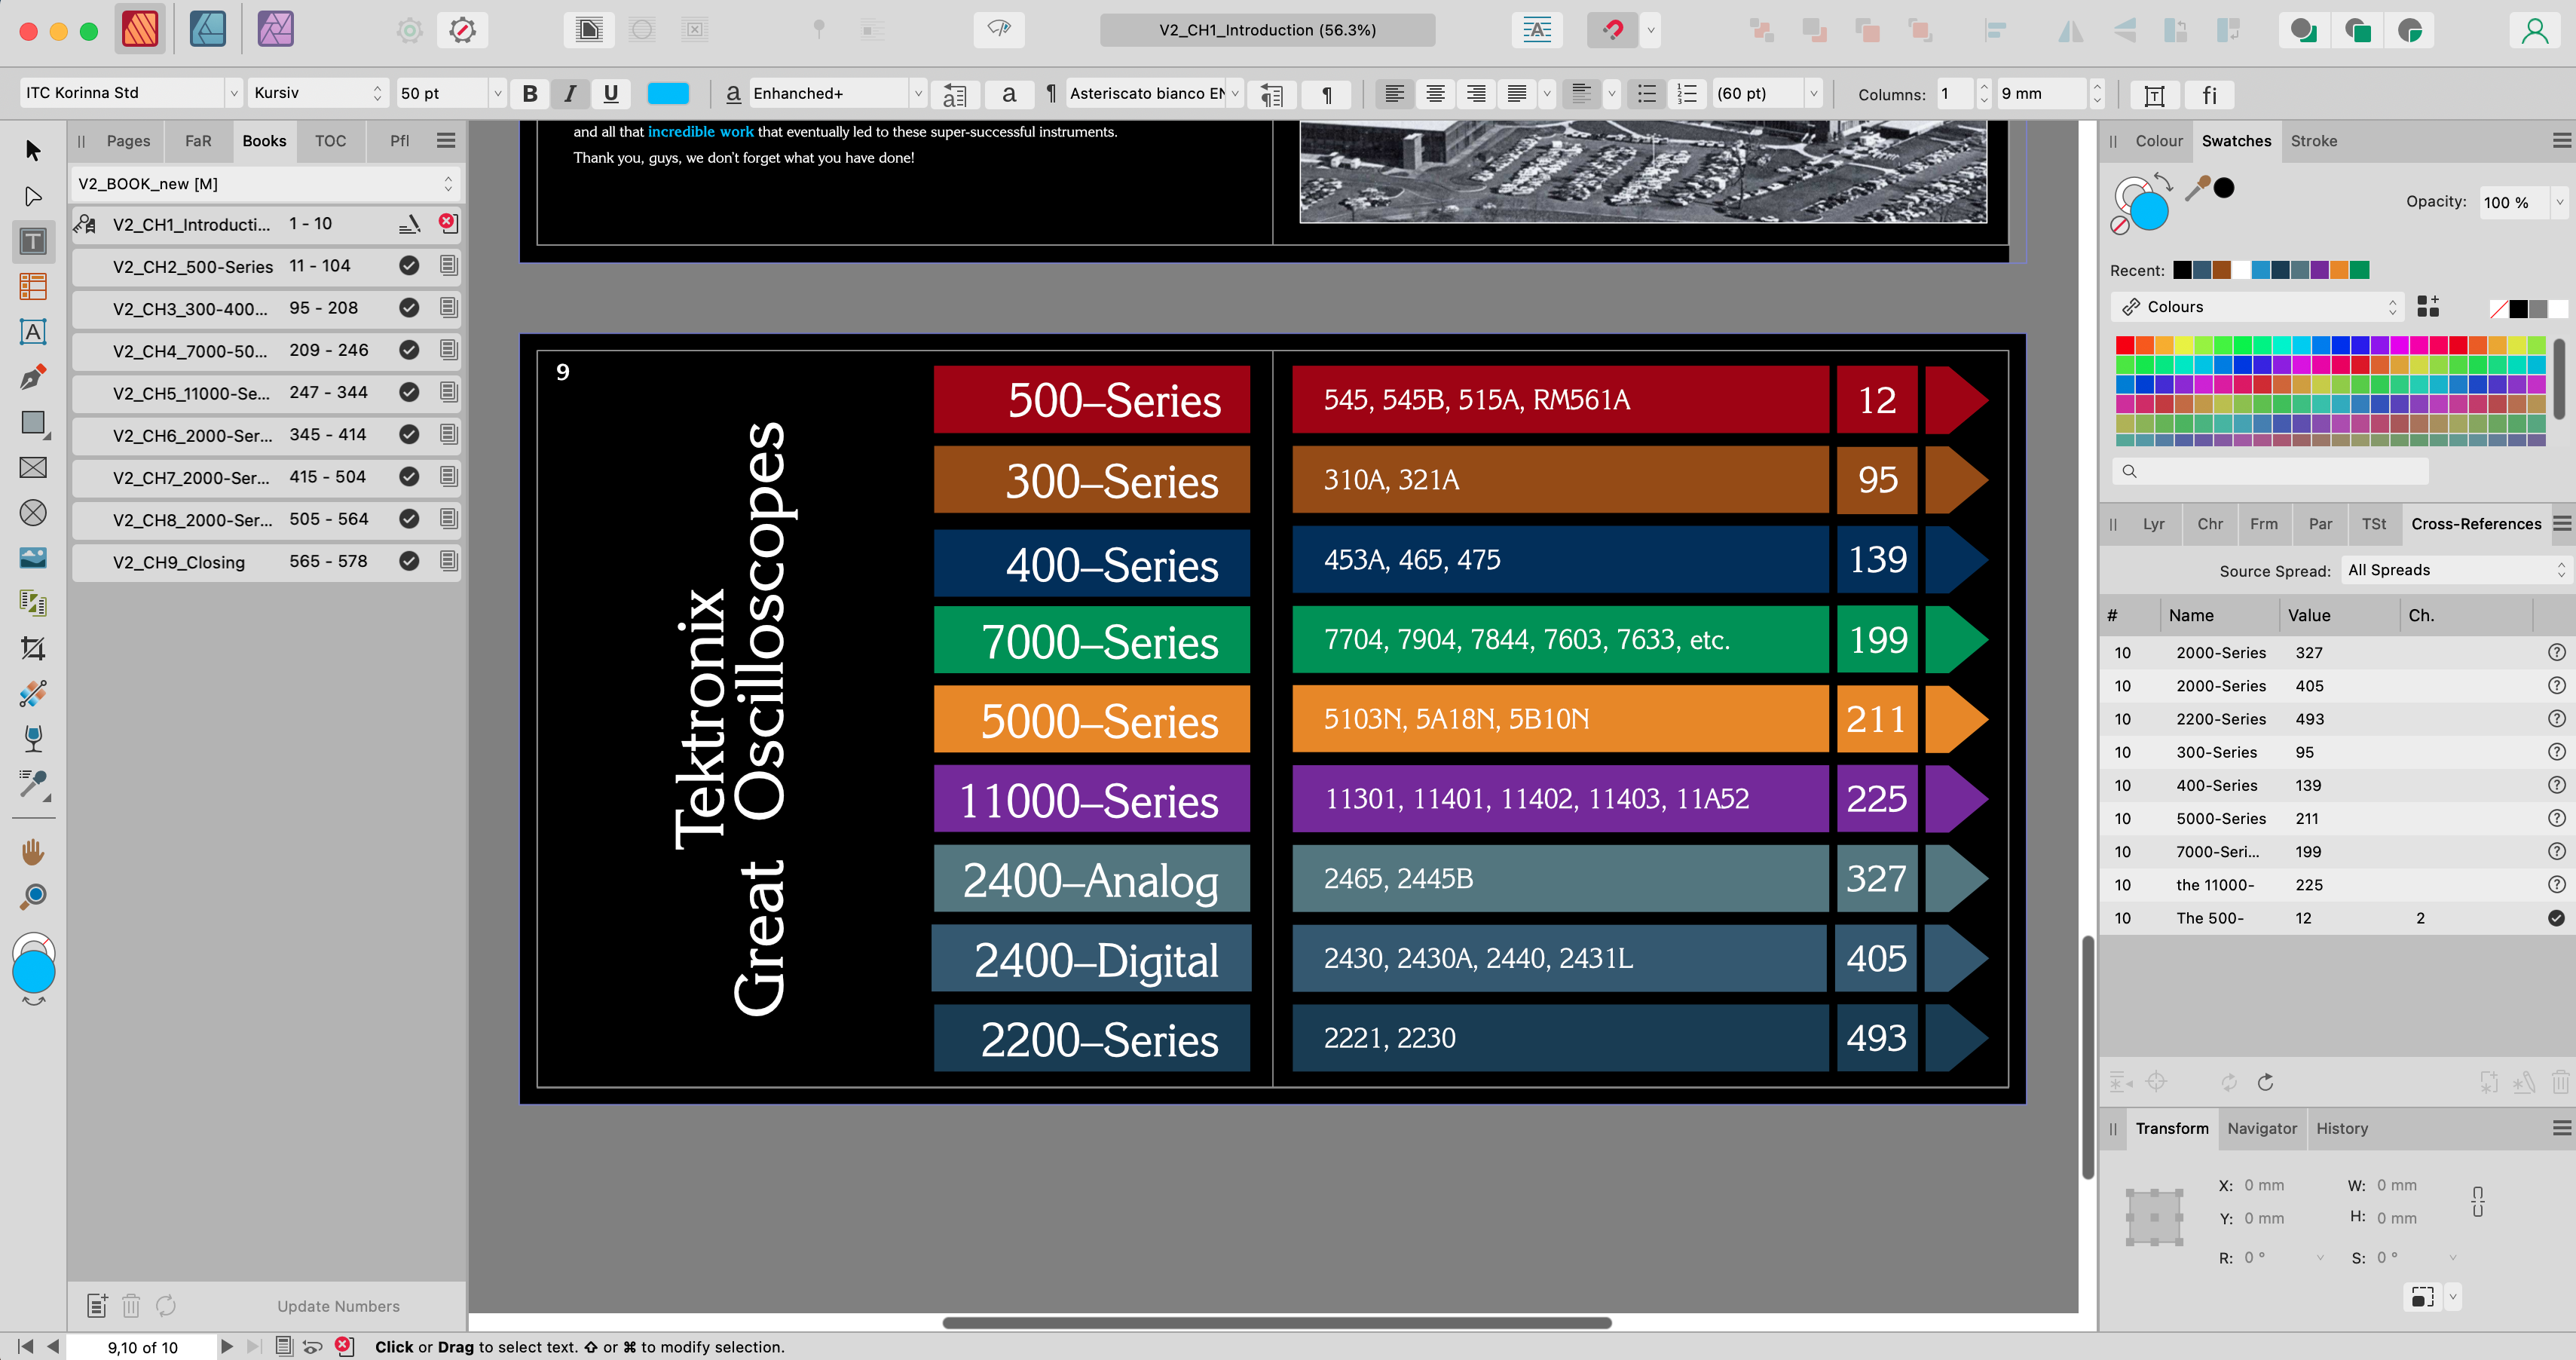This screenshot has height=1360, width=2576.
Task: Switch to Photo Persona icon
Action: pyautogui.click(x=275, y=29)
